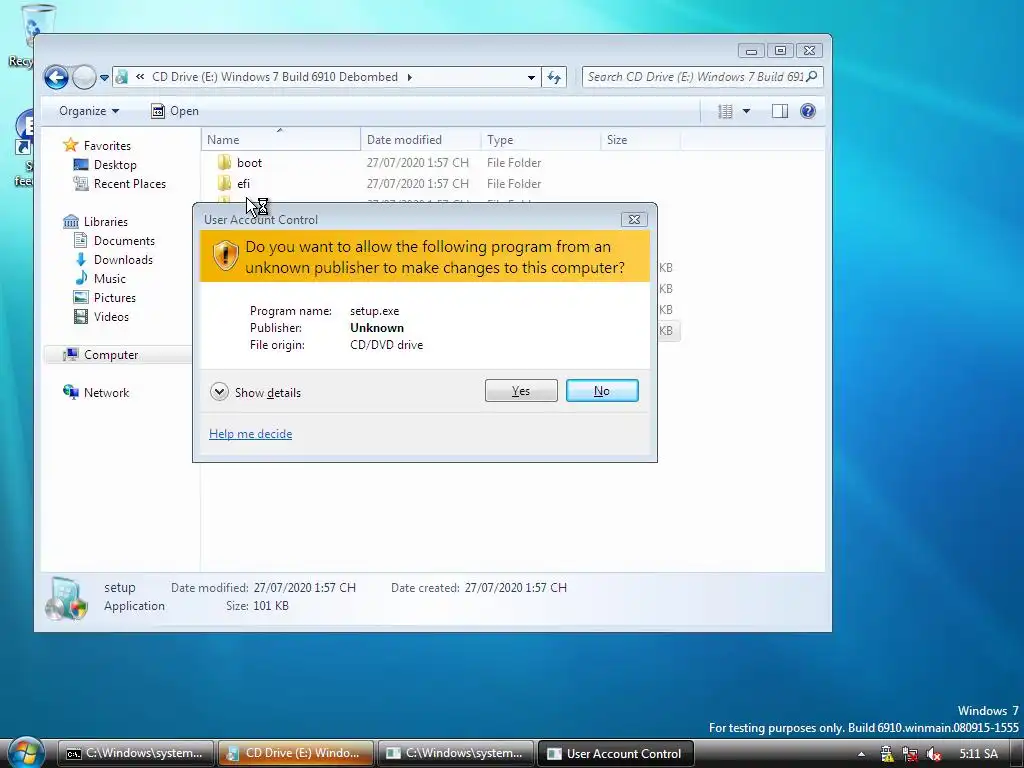This screenshot has width=1024, height=768.
Task: Show hidden tray icons arrow
Action: pyautogui.click(x=861, y=754)
